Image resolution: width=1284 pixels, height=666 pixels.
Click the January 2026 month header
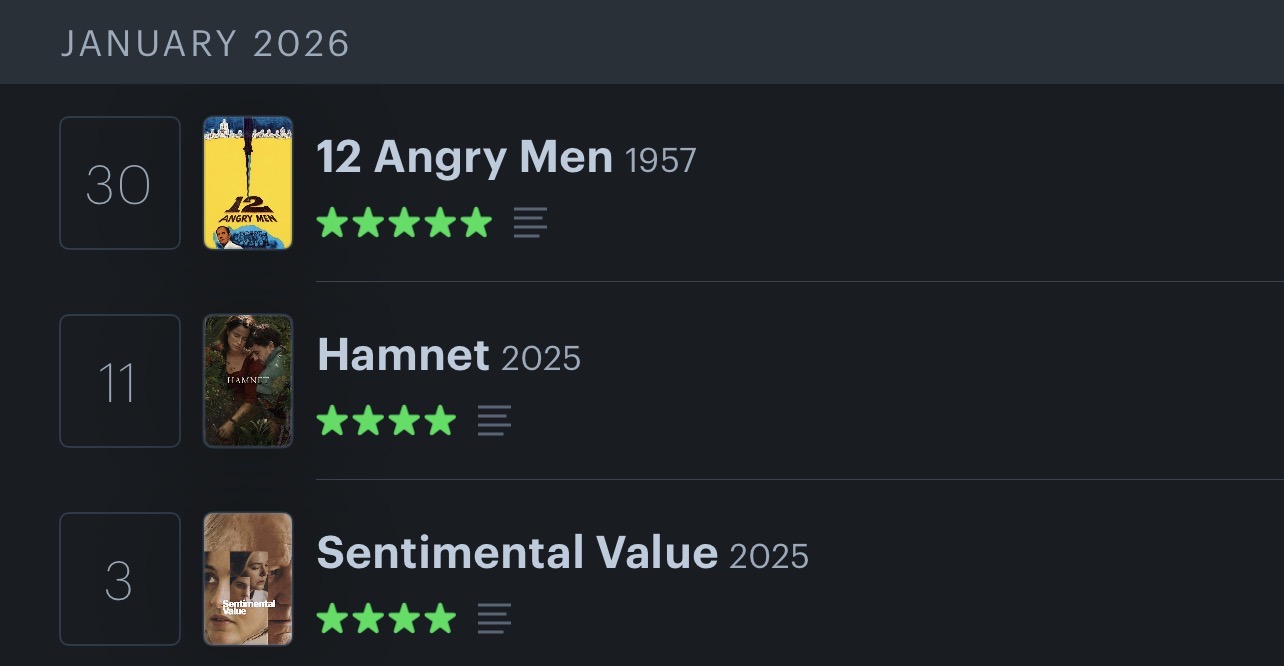click(x=206, y=44)
